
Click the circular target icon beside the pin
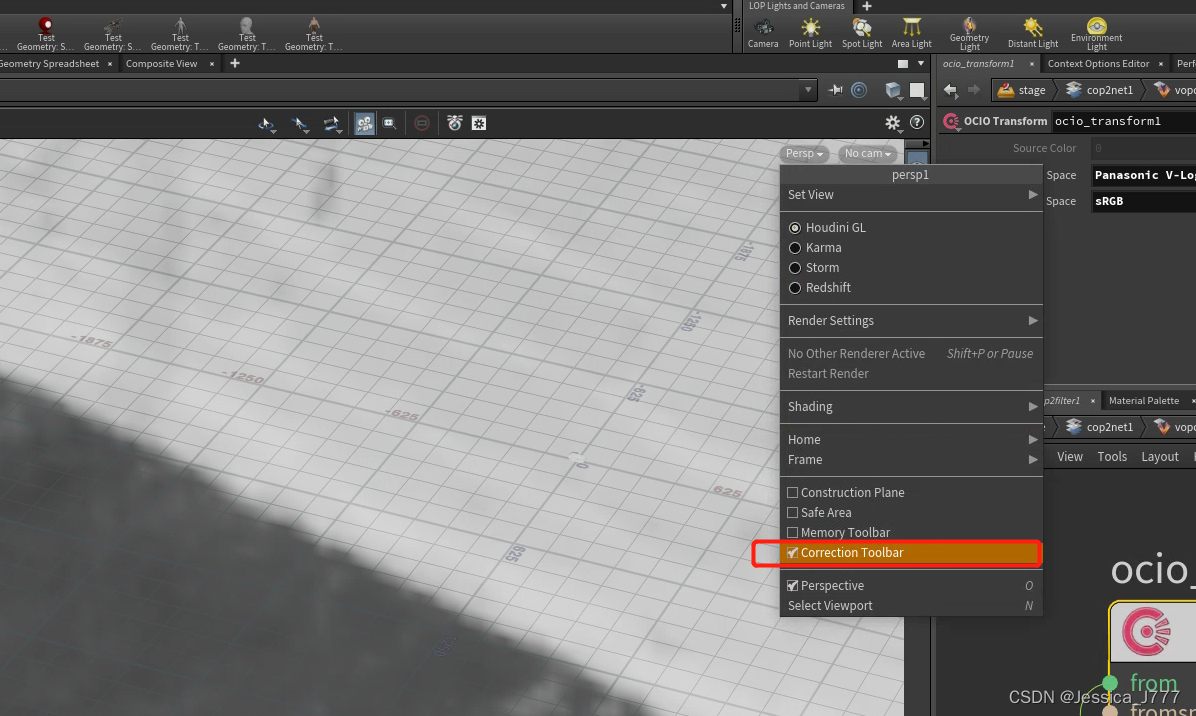(859, 90)
